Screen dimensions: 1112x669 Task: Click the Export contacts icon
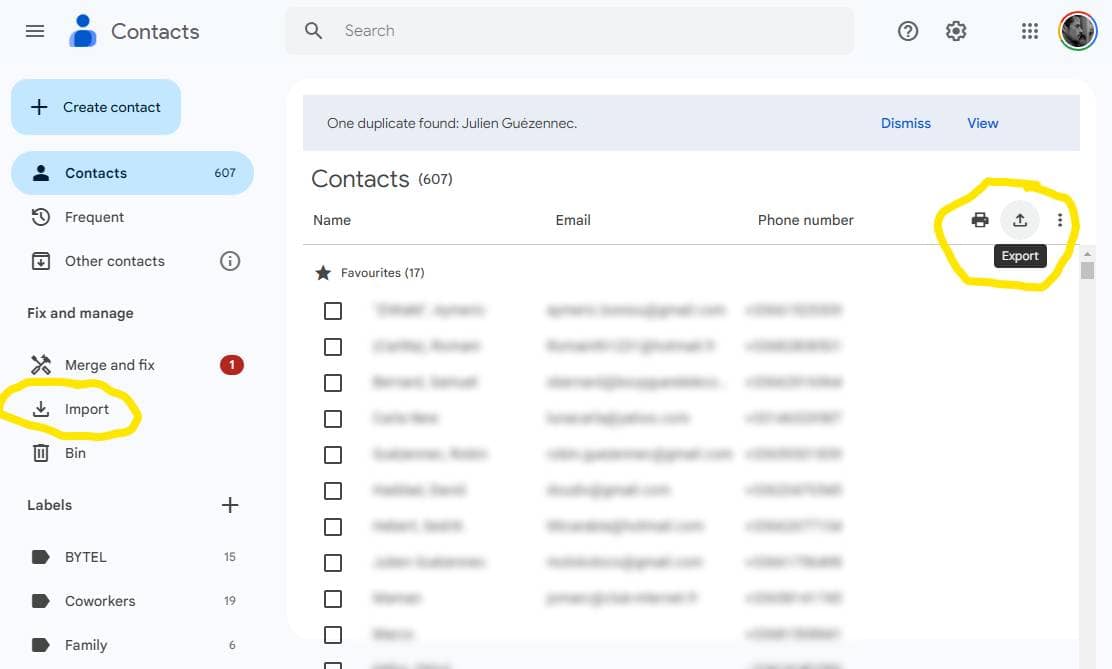point(1020,220)
